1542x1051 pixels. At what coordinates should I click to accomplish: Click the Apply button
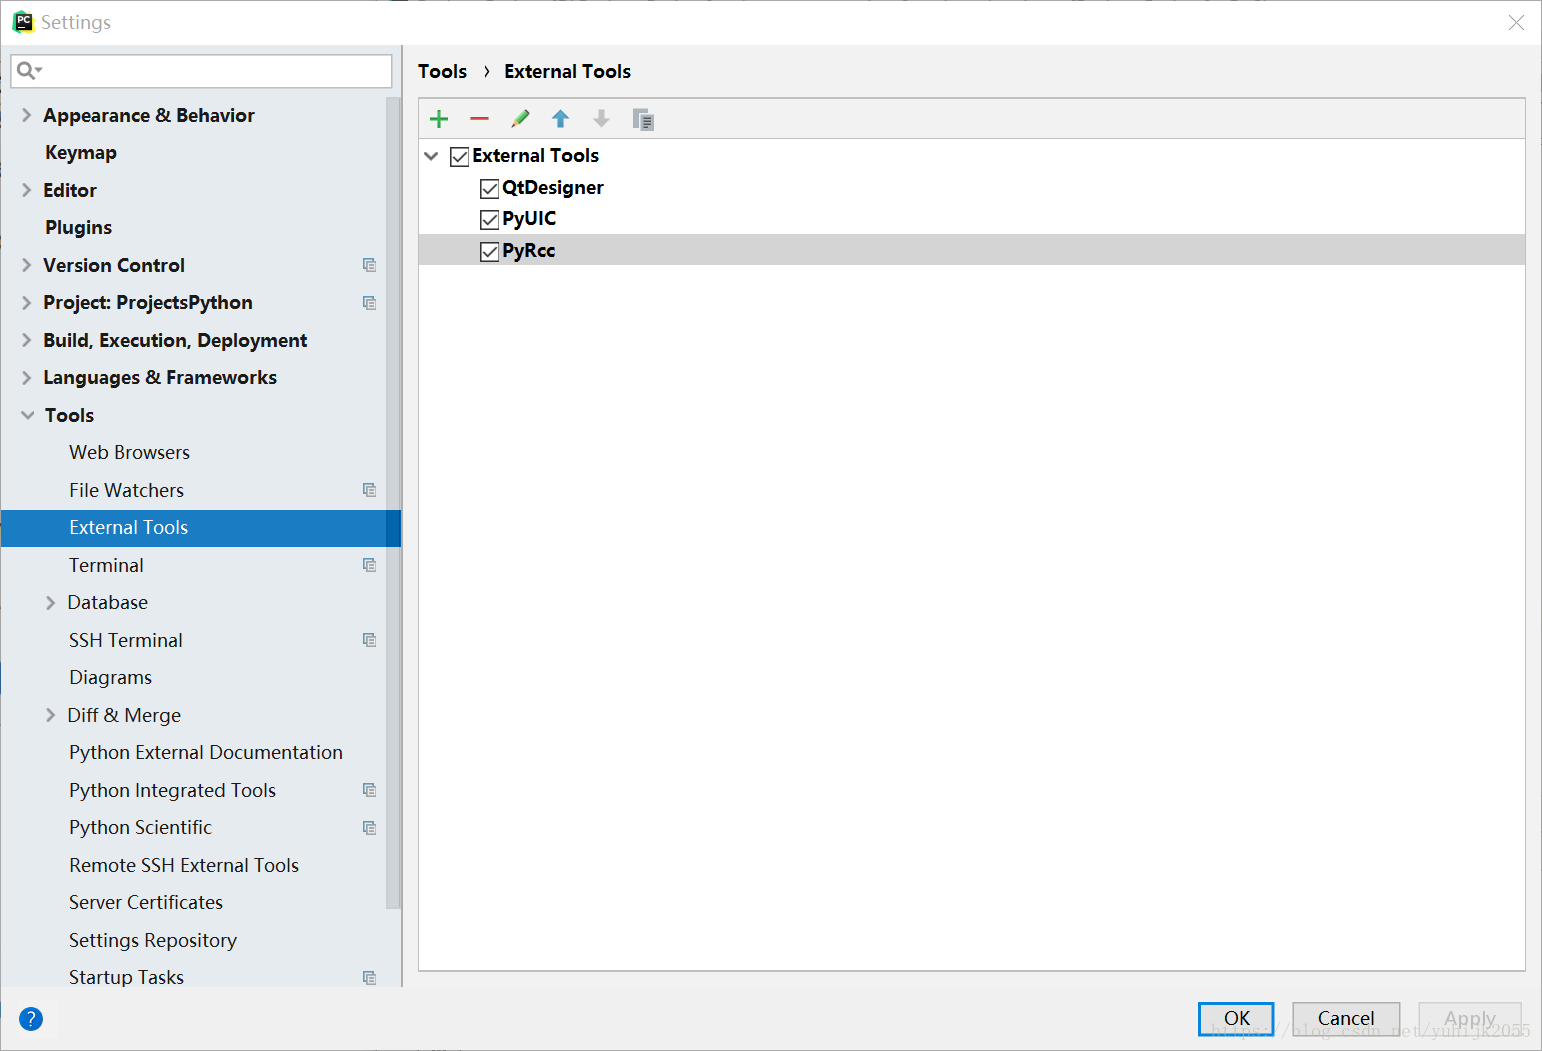1470,1019
